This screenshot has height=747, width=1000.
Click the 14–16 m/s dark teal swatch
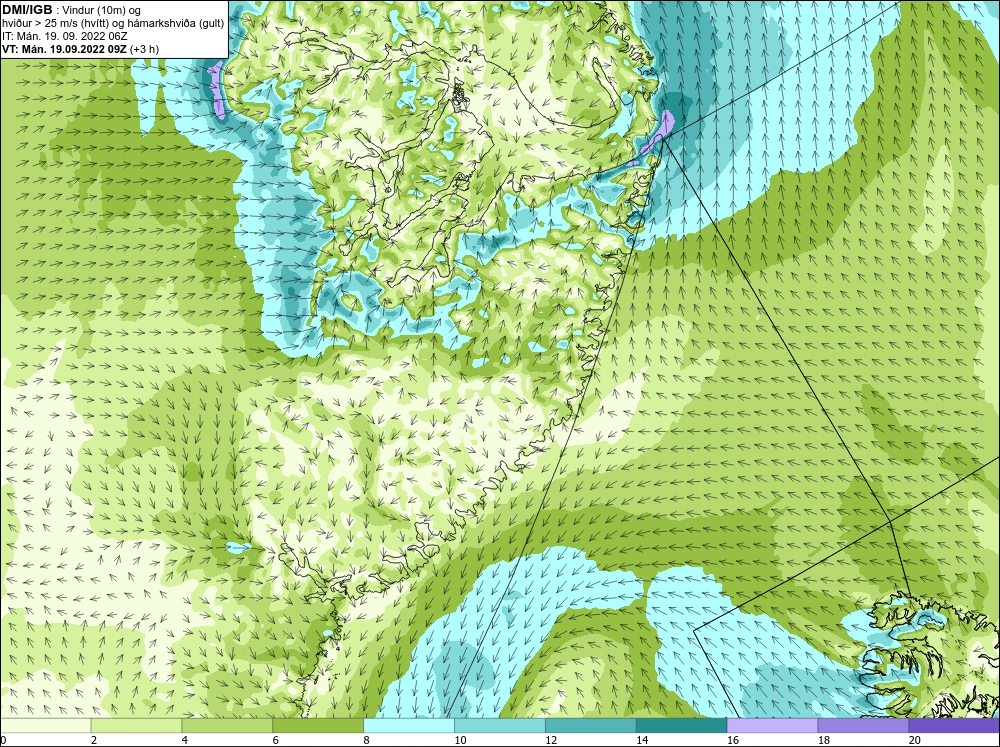[681, 725]
